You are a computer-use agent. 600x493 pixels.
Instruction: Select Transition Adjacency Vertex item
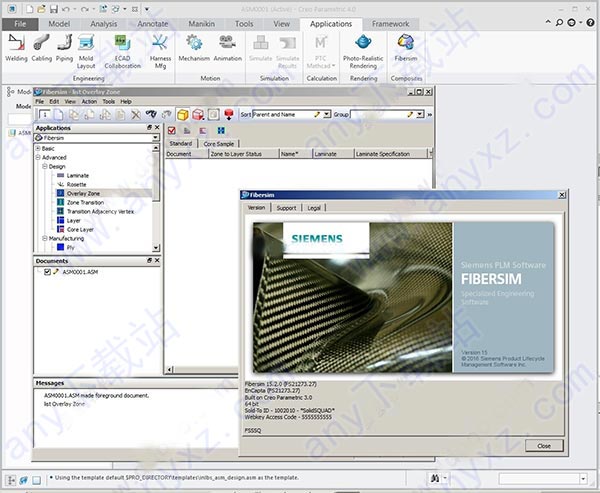100,212
